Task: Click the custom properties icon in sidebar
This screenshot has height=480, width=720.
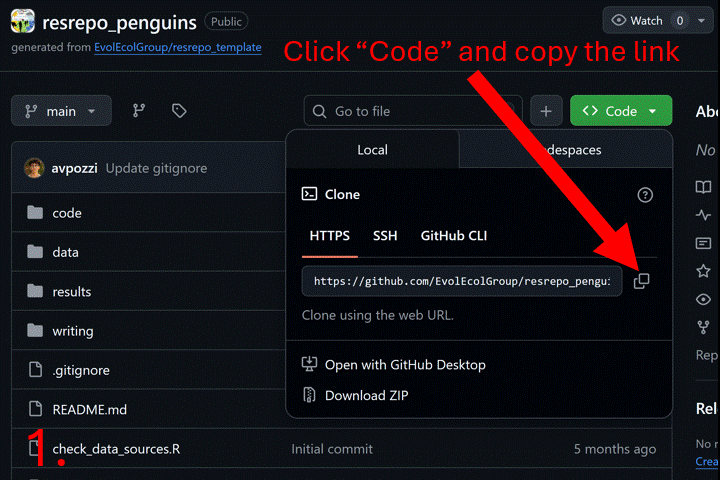Action: click(703, 243)
